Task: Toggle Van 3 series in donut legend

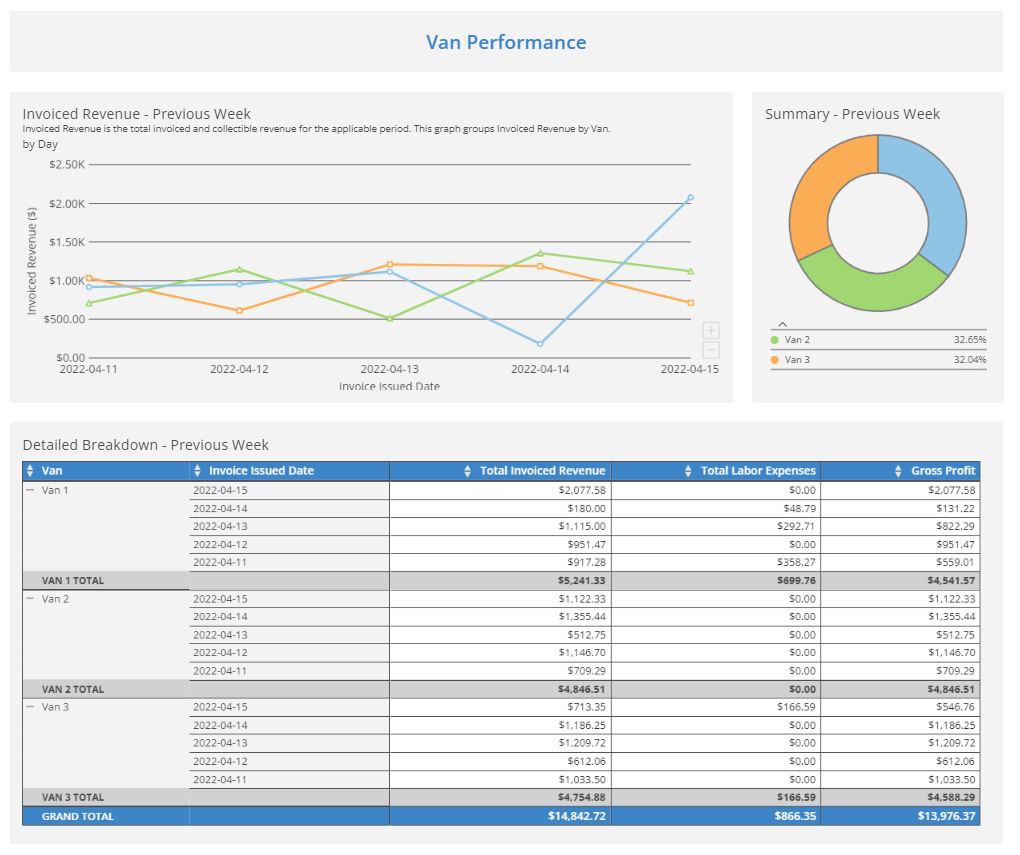Action: pyautogui.click(x=797, y=360)
